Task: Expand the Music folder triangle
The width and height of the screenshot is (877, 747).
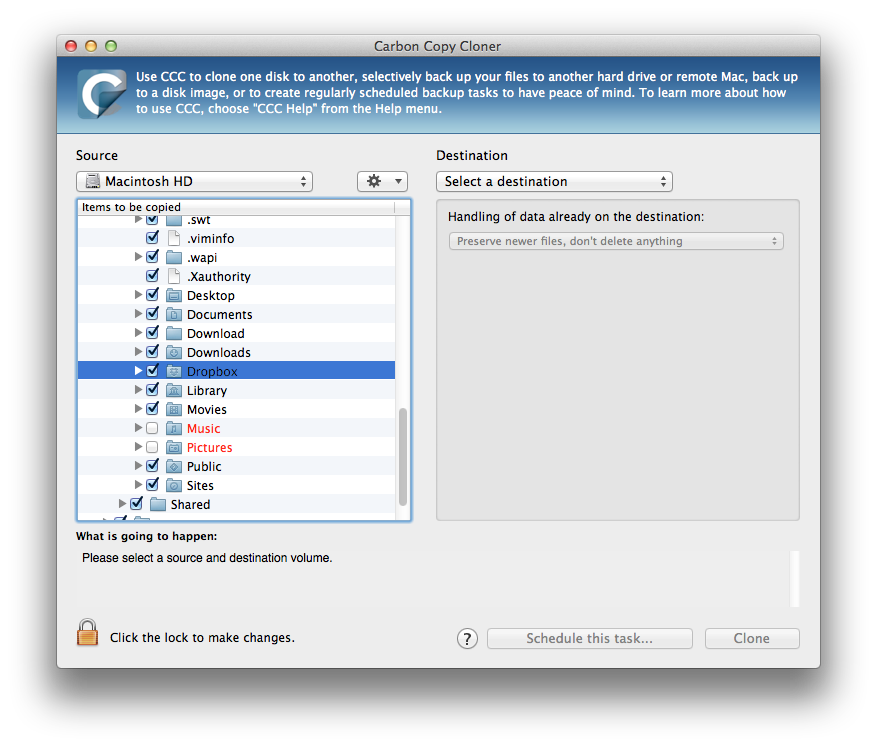Action: (138, 428)
